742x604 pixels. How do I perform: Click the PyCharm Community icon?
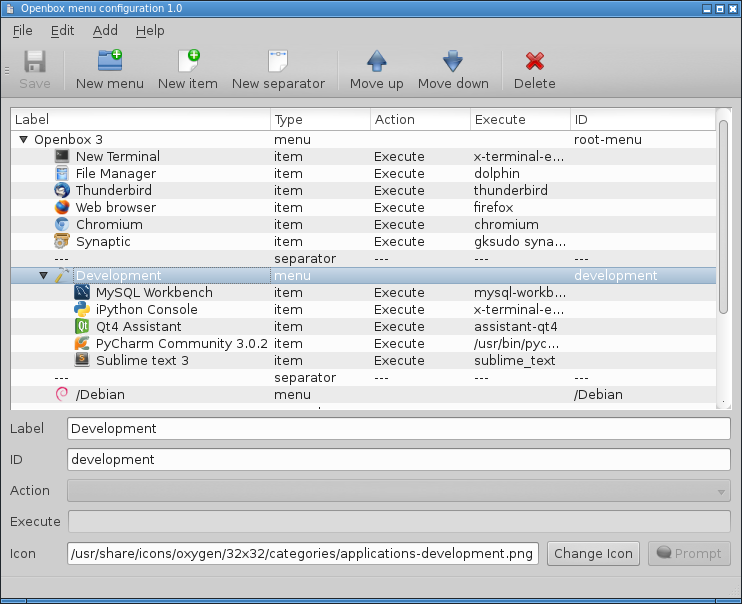coord(82,344)
